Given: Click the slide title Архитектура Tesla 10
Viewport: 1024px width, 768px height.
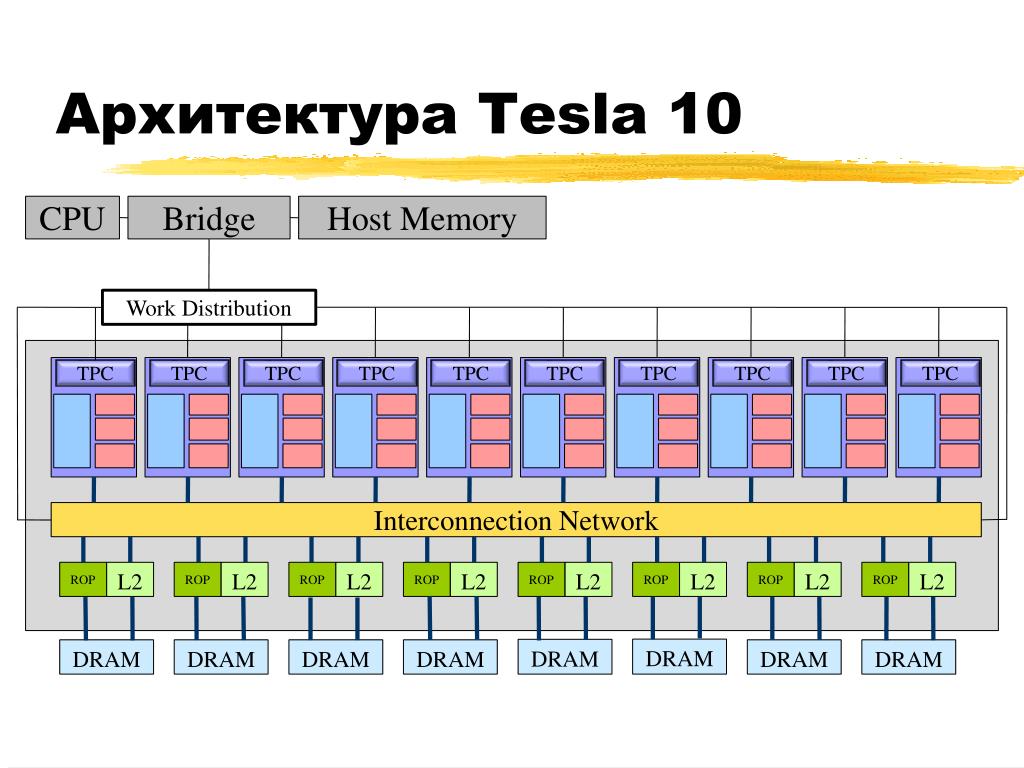Looking at the screenshot, I should coord(399,114).
